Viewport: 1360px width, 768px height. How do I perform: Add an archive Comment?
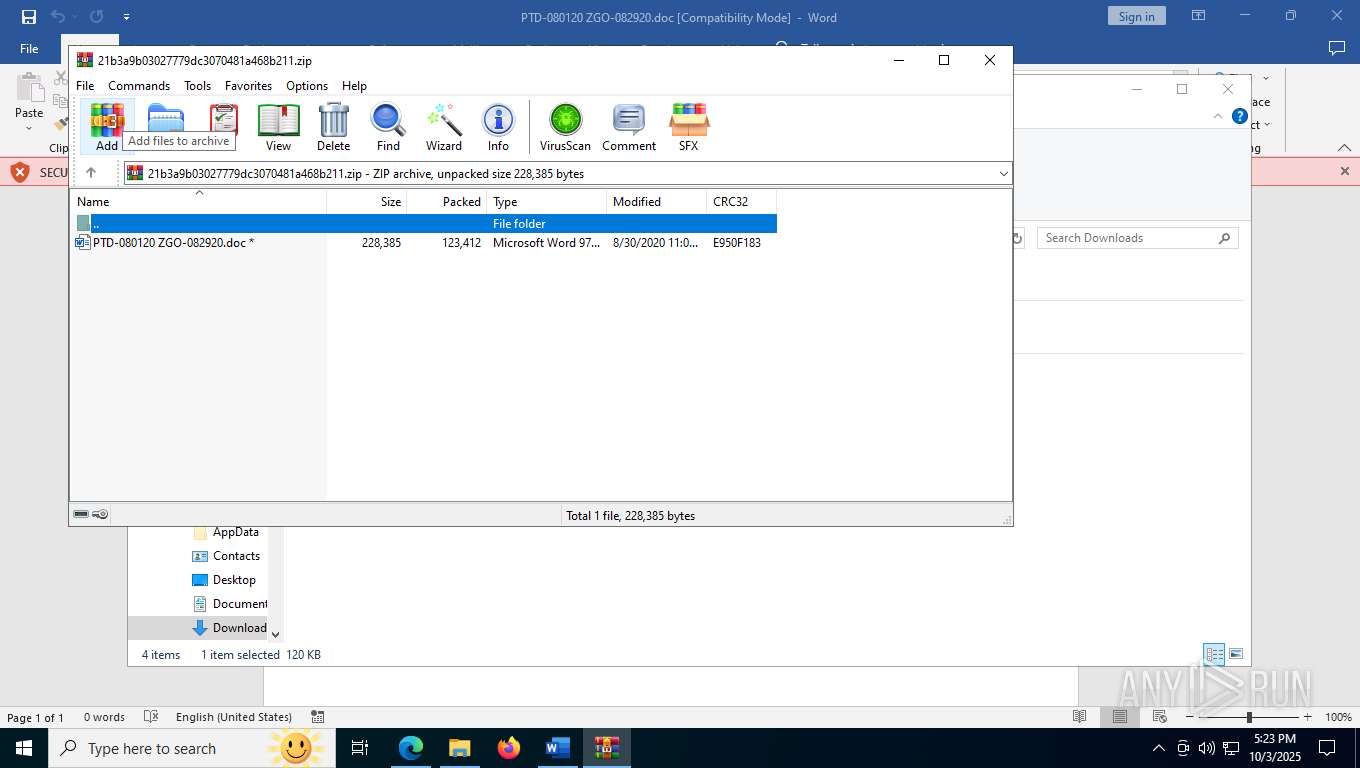tap(629, 127)
